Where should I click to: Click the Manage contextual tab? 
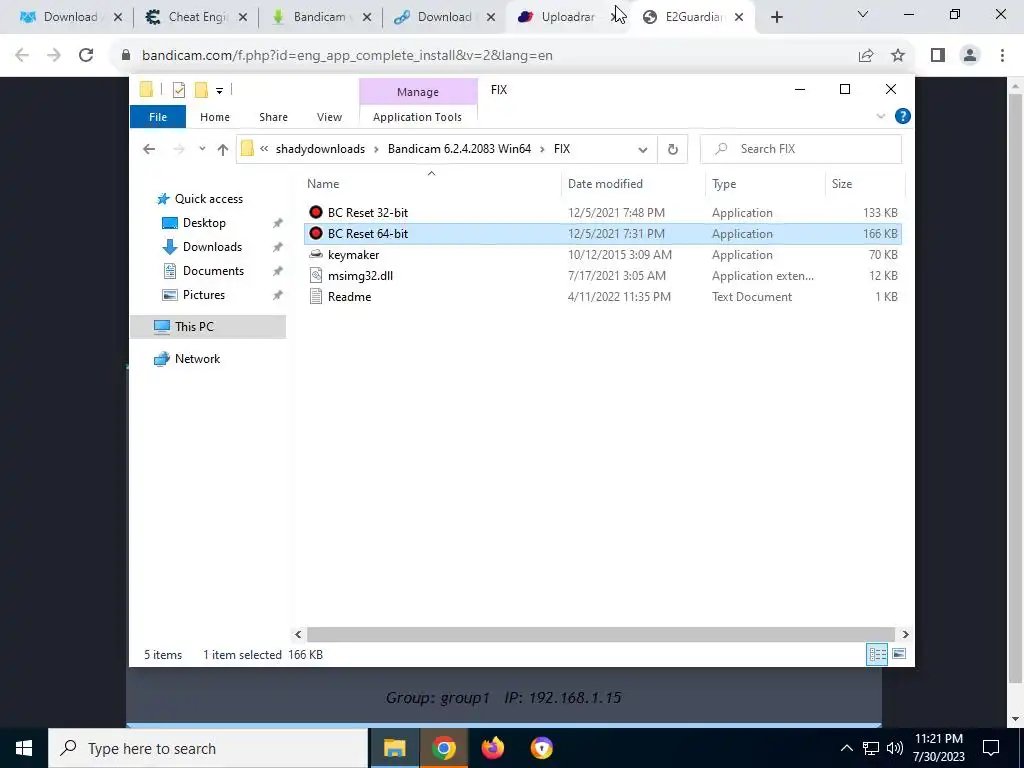[418, 92]
